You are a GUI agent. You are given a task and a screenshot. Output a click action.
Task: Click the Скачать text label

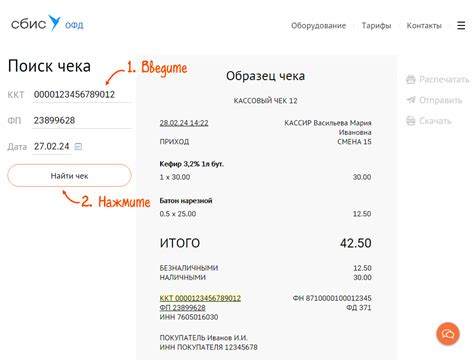click(435, 121)
